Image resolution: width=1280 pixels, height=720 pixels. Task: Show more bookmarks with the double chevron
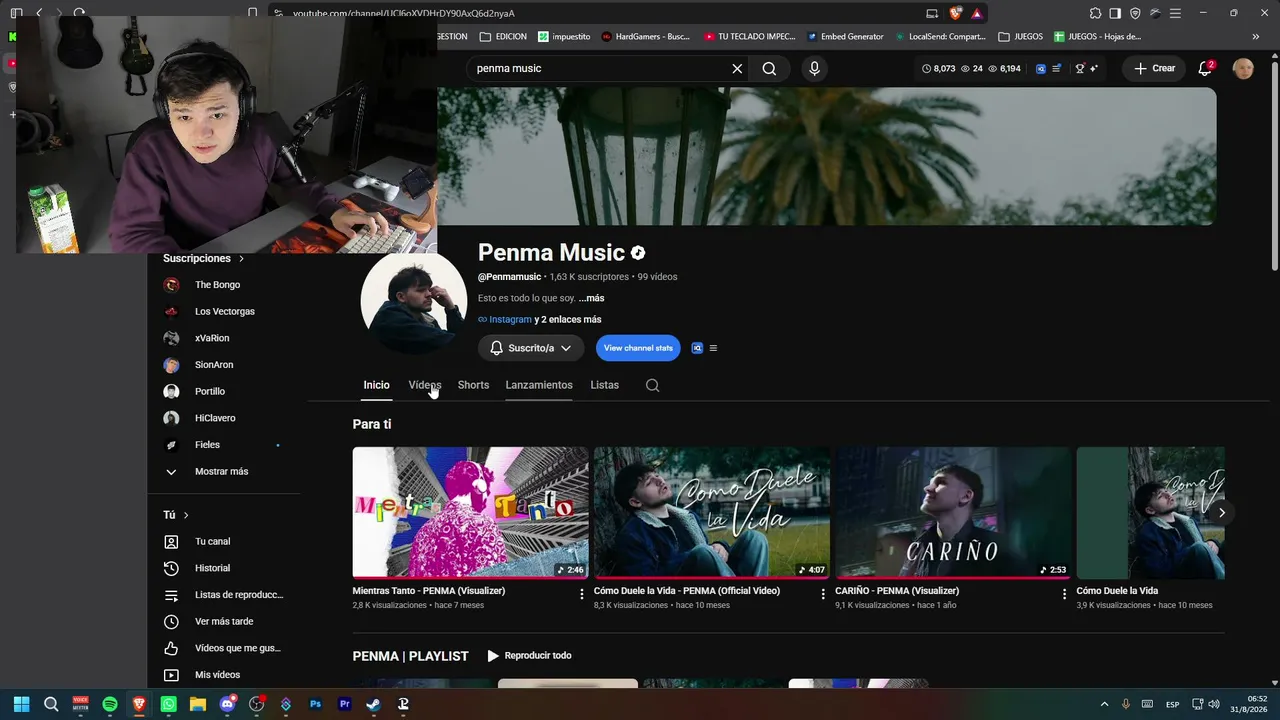coord(1256,37)
